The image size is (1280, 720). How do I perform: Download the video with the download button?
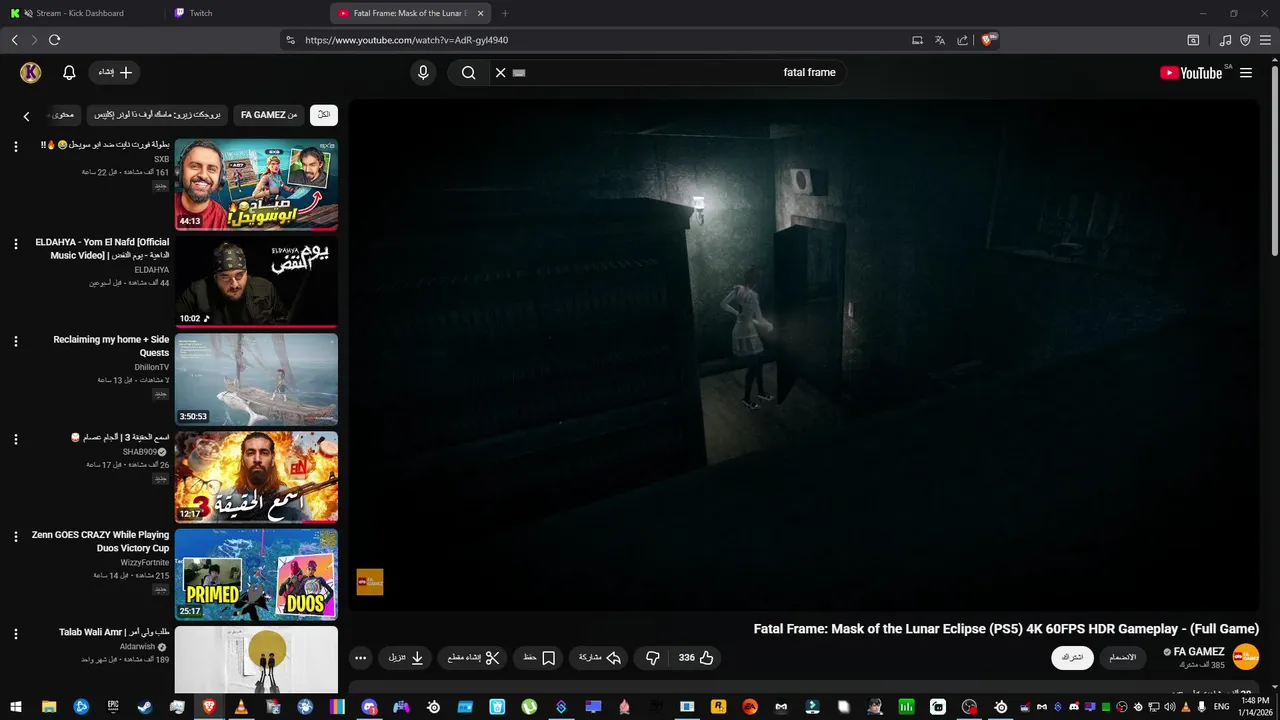click(x=406, y=658)
